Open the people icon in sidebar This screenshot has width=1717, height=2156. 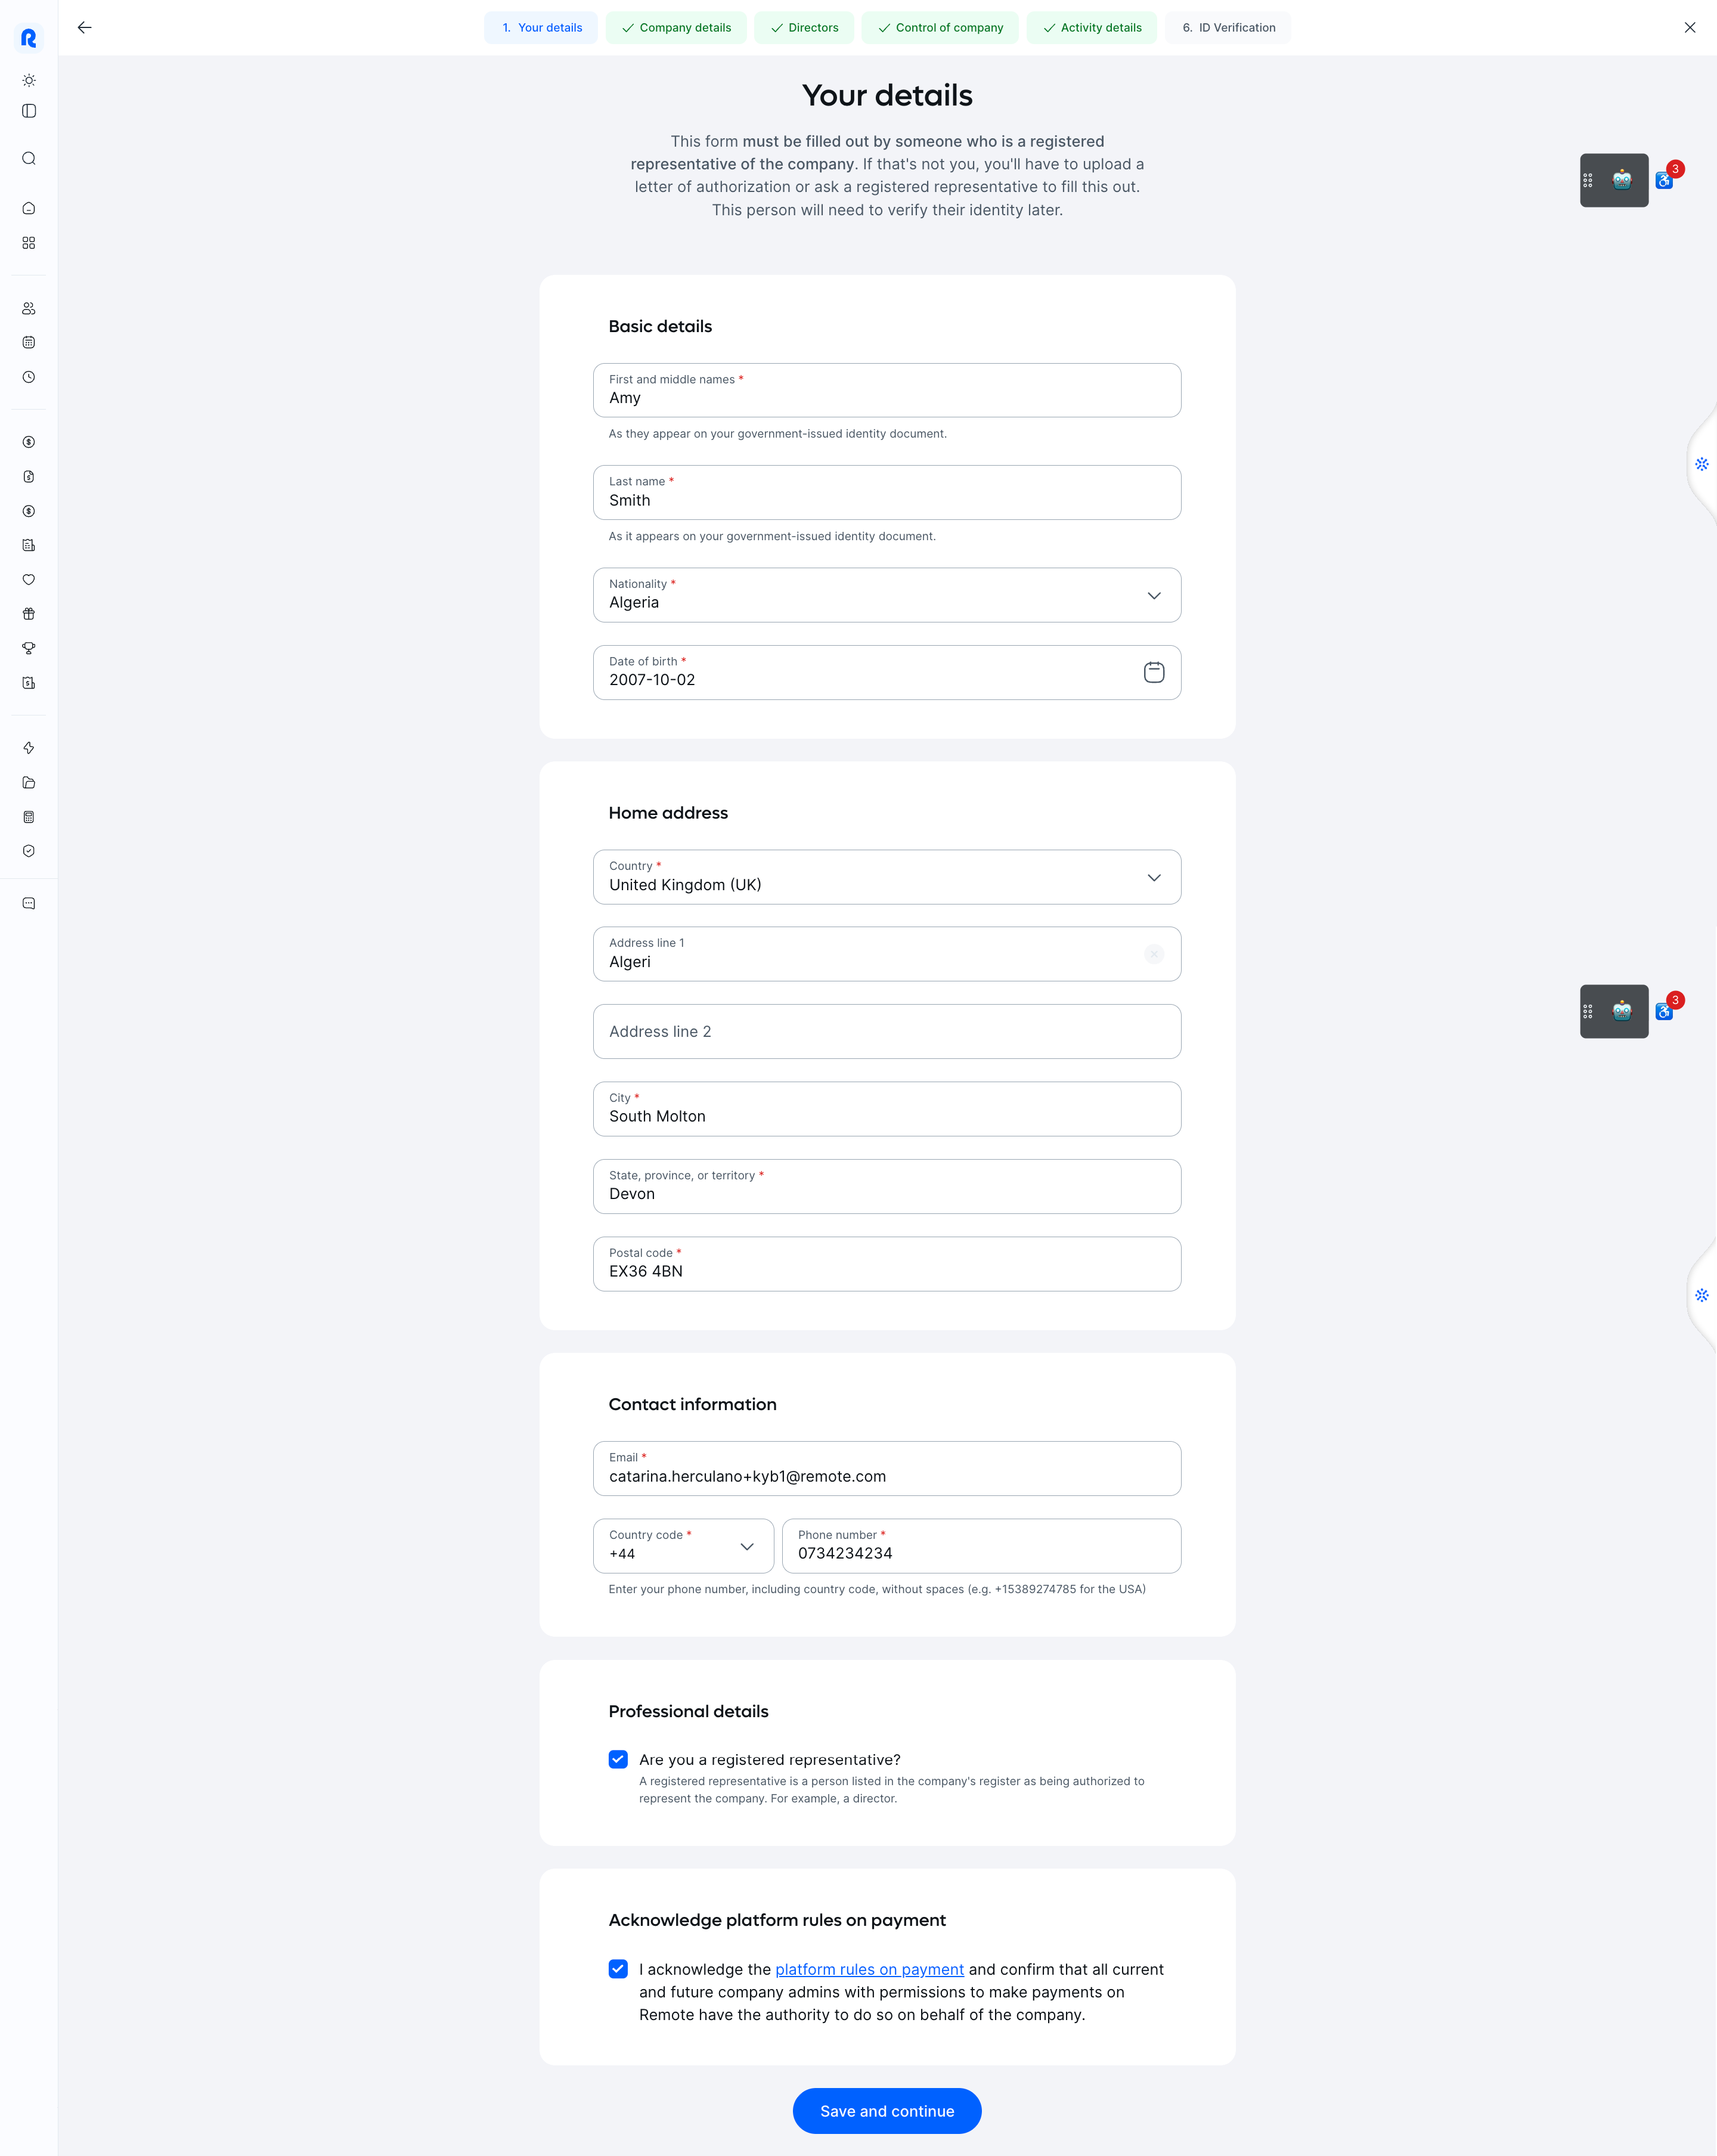(29, 308)
